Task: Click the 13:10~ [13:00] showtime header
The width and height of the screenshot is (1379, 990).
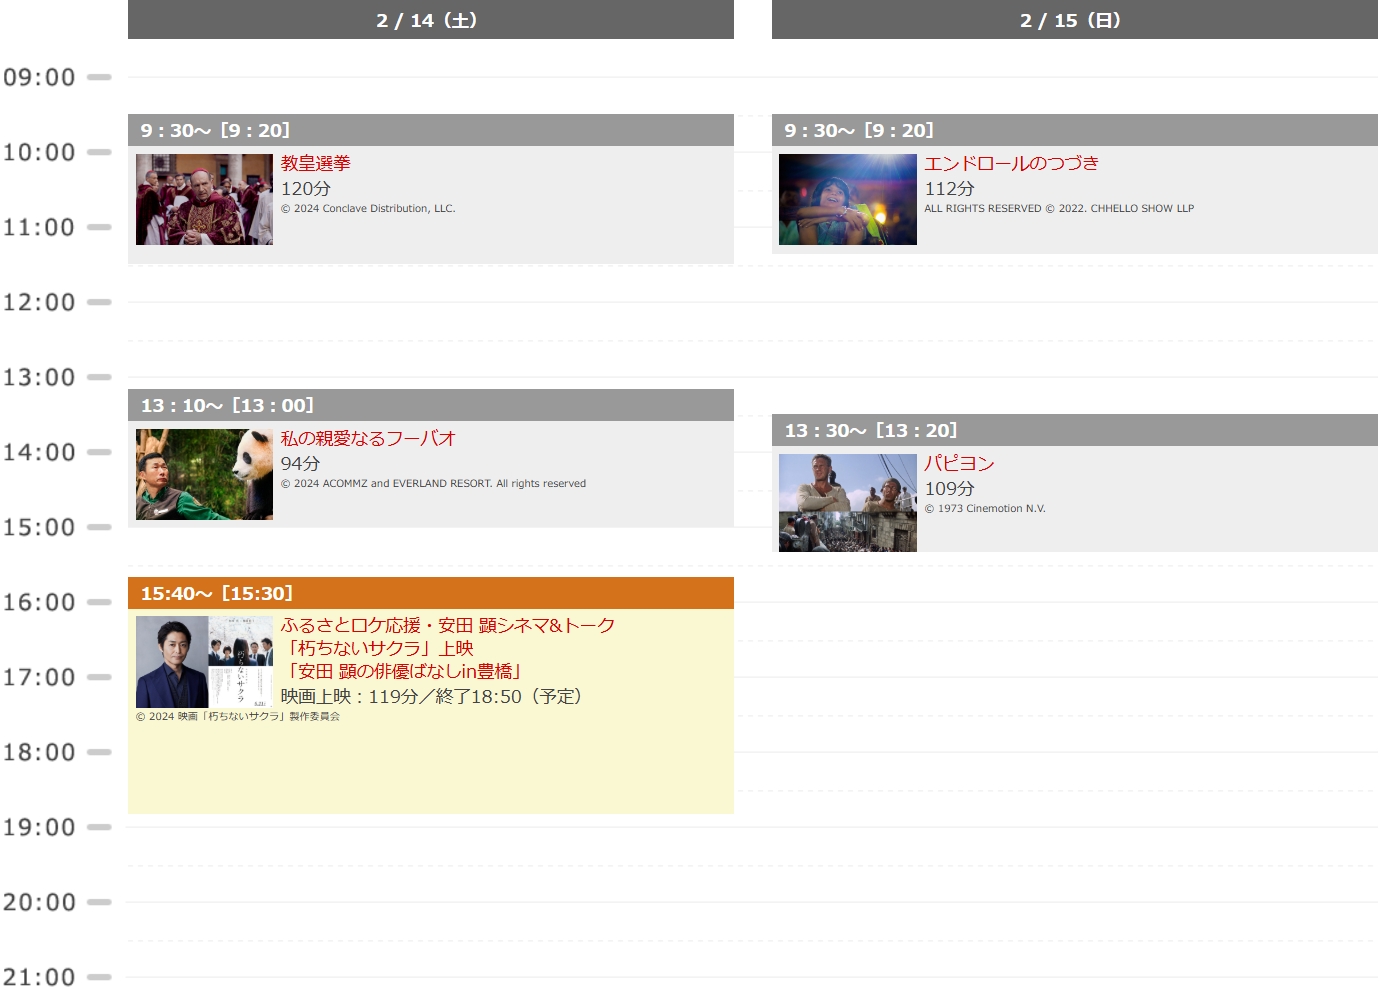Action: pyautogui.click(x=430, y=405)
